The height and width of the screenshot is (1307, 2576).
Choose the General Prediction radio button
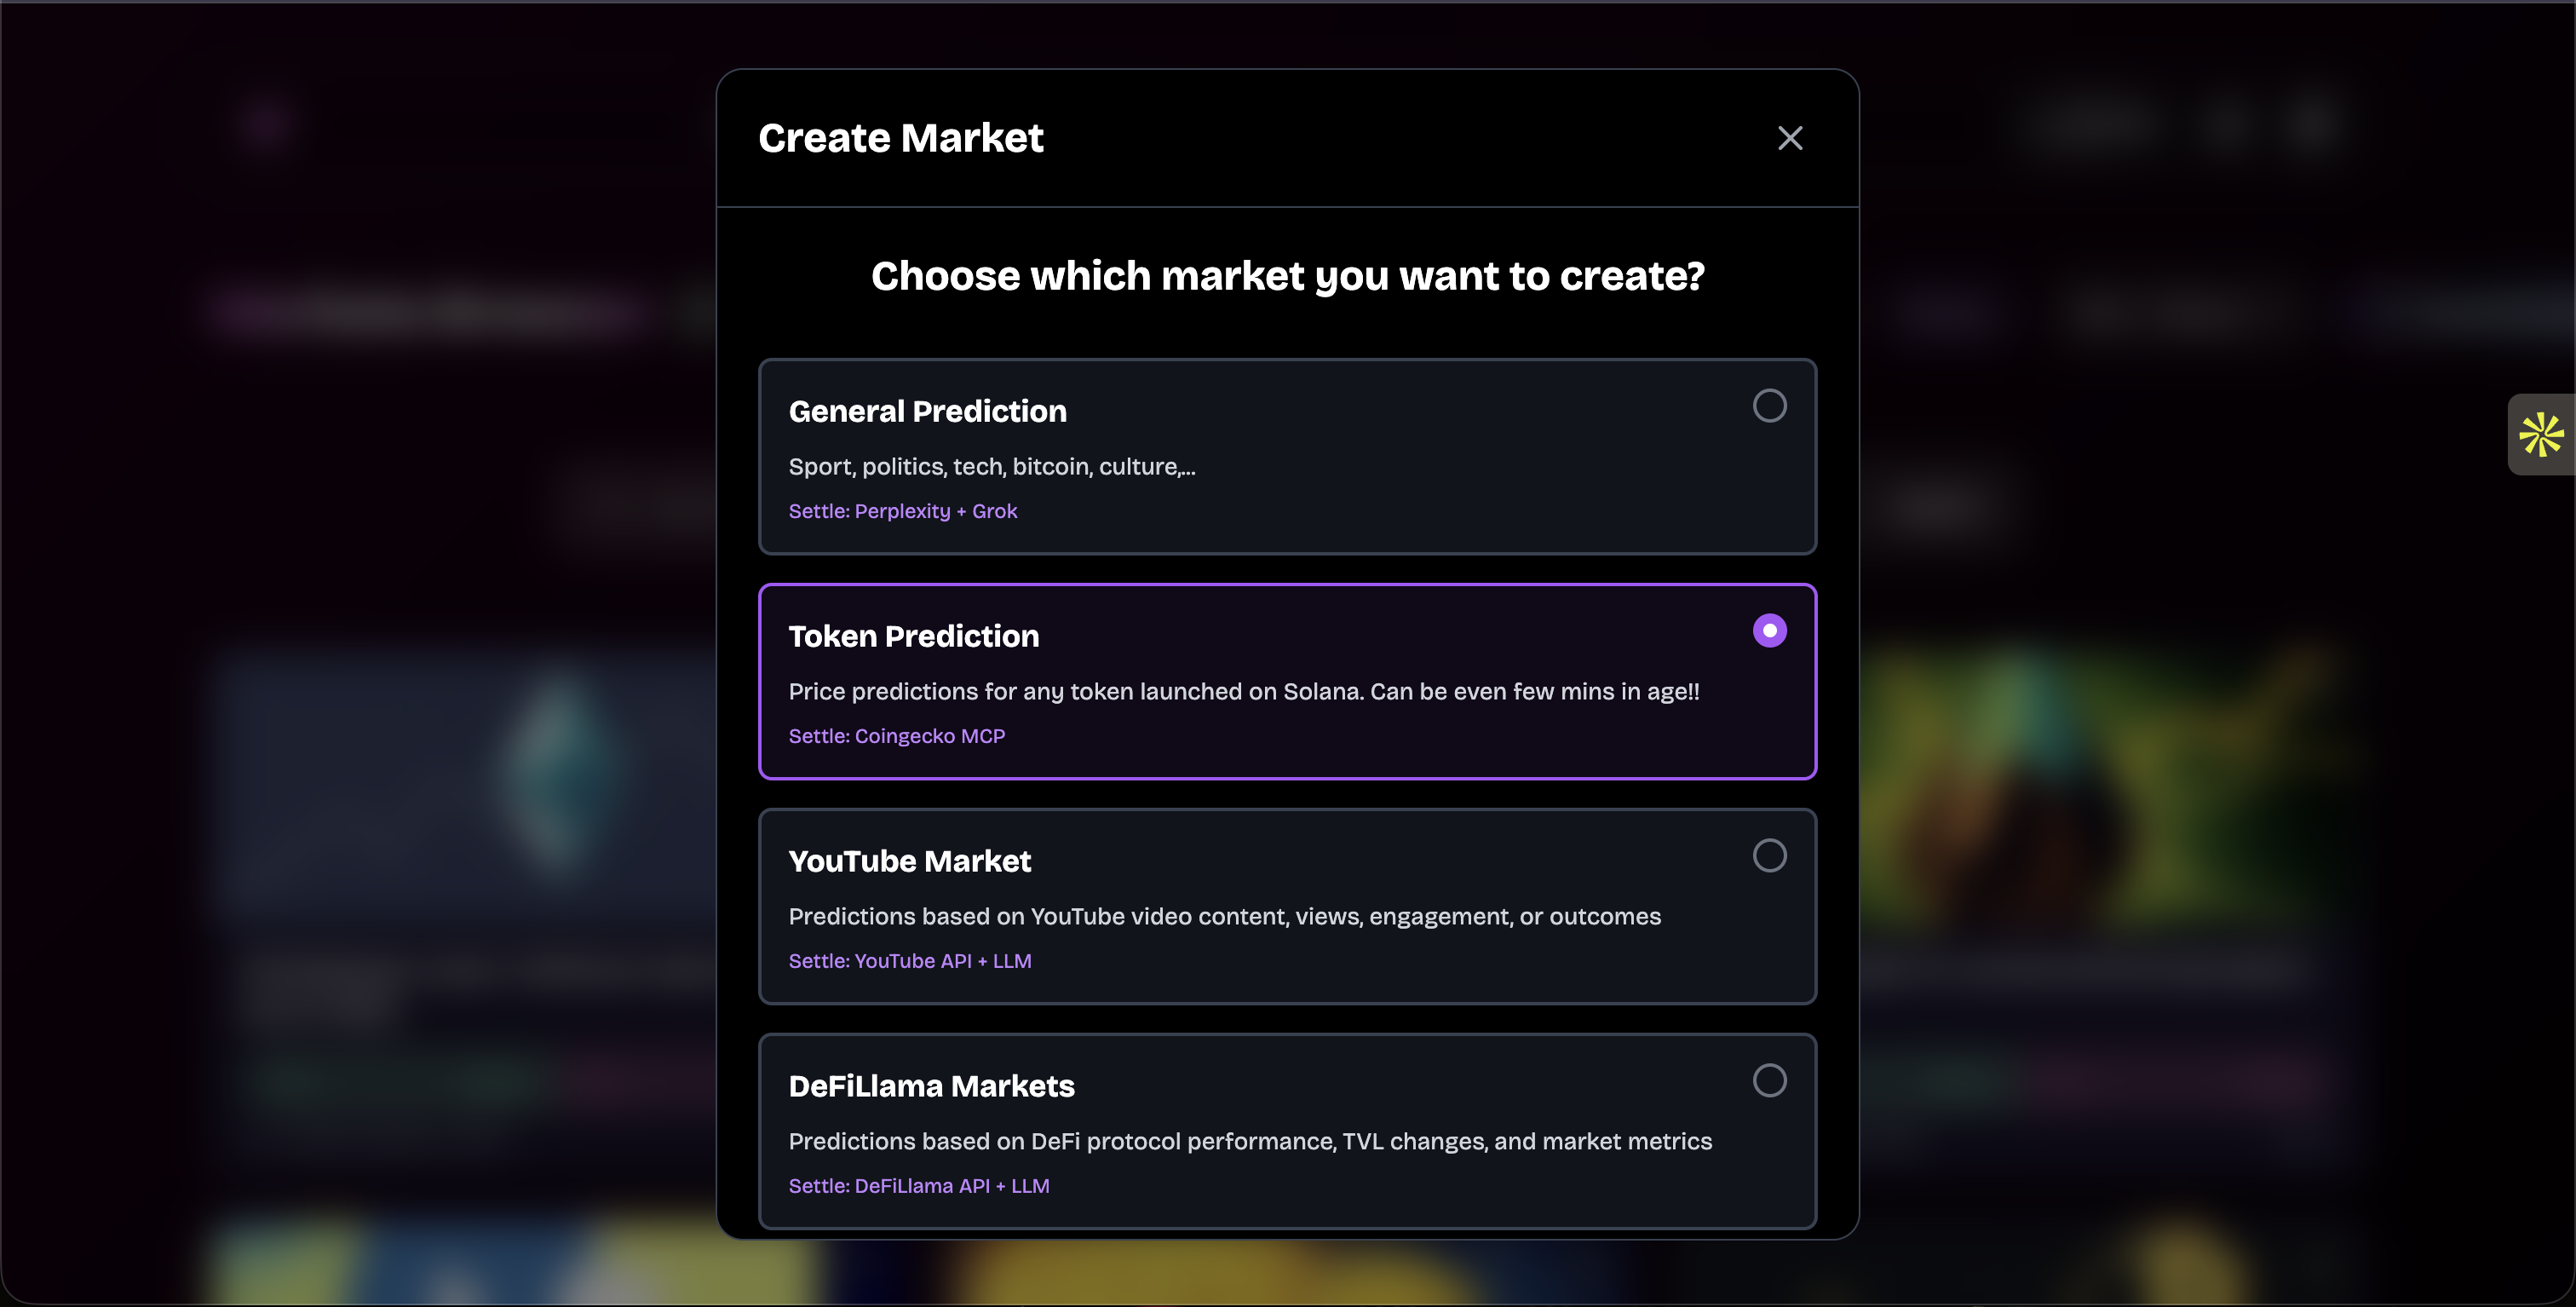coord(1769,405)
